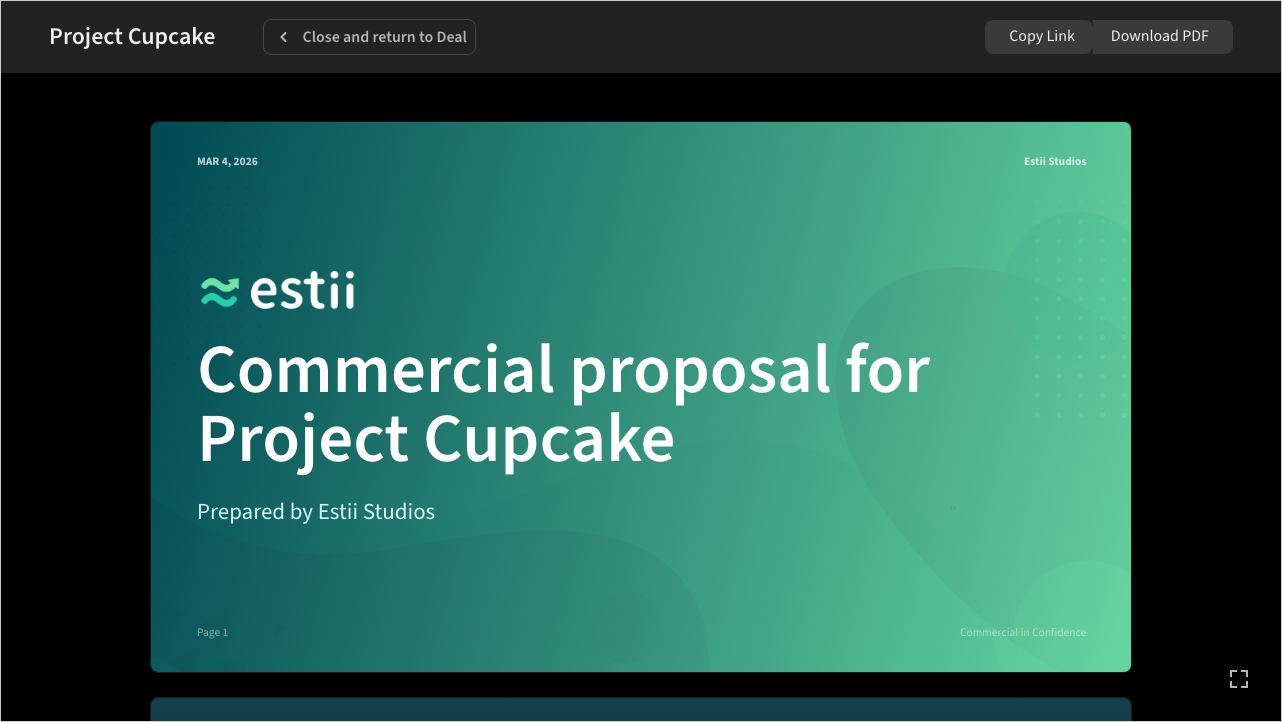The height and width of the screenshot is (722, 1282).
Task: Open the second slide peeking at bottom
Action: (640, 709)
